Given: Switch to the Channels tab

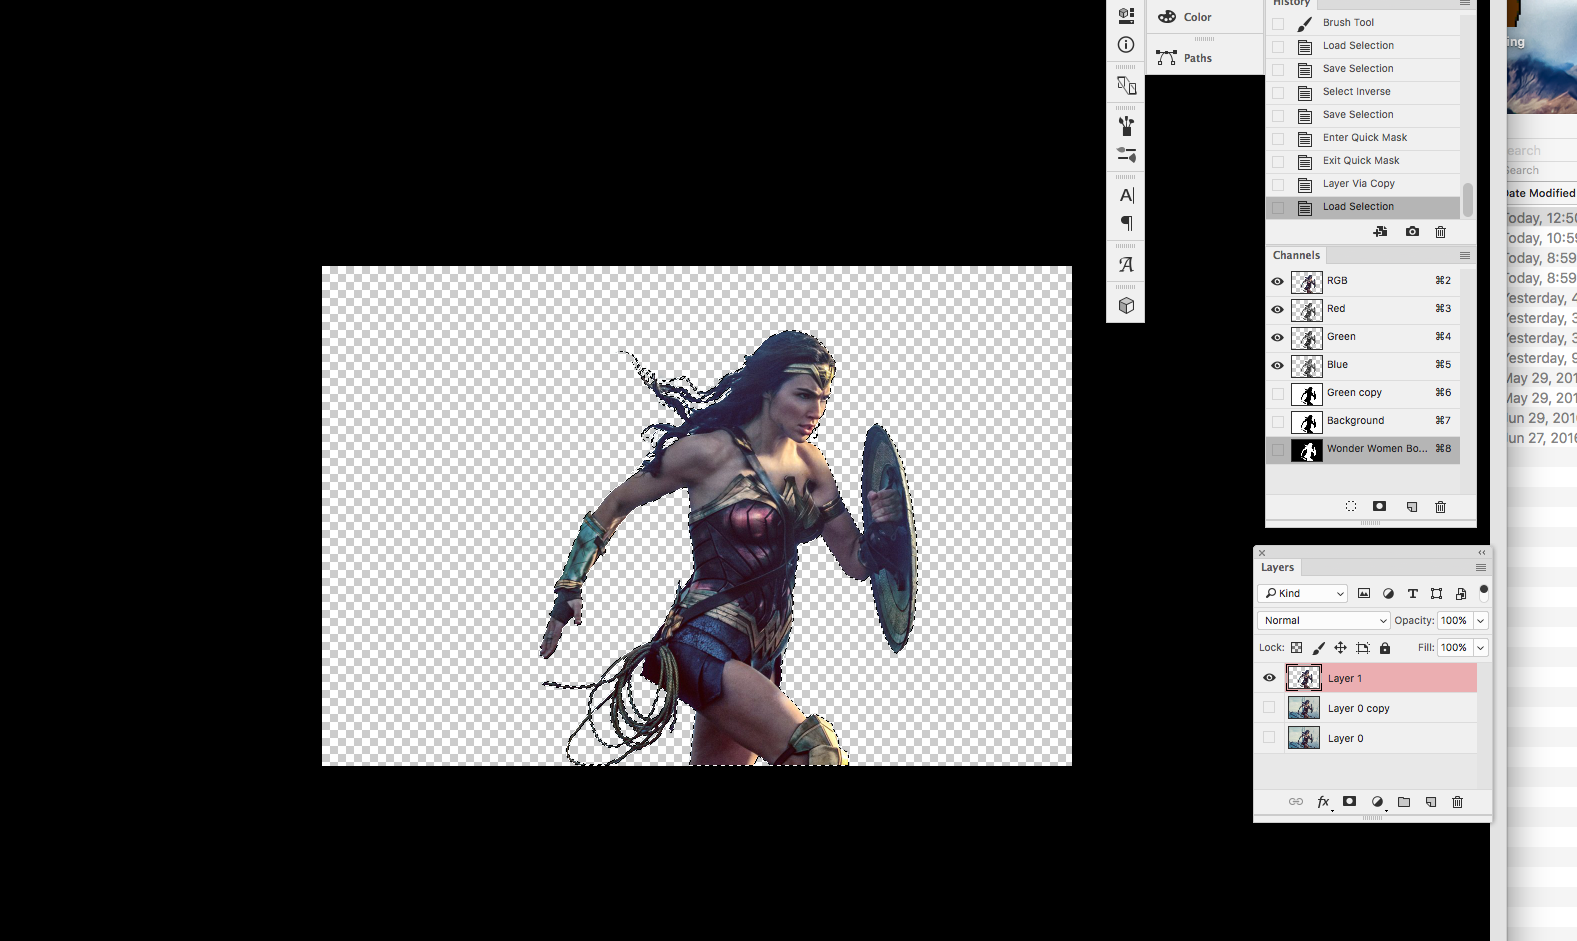Looking at the screenshot, I should click(1296, 255).
